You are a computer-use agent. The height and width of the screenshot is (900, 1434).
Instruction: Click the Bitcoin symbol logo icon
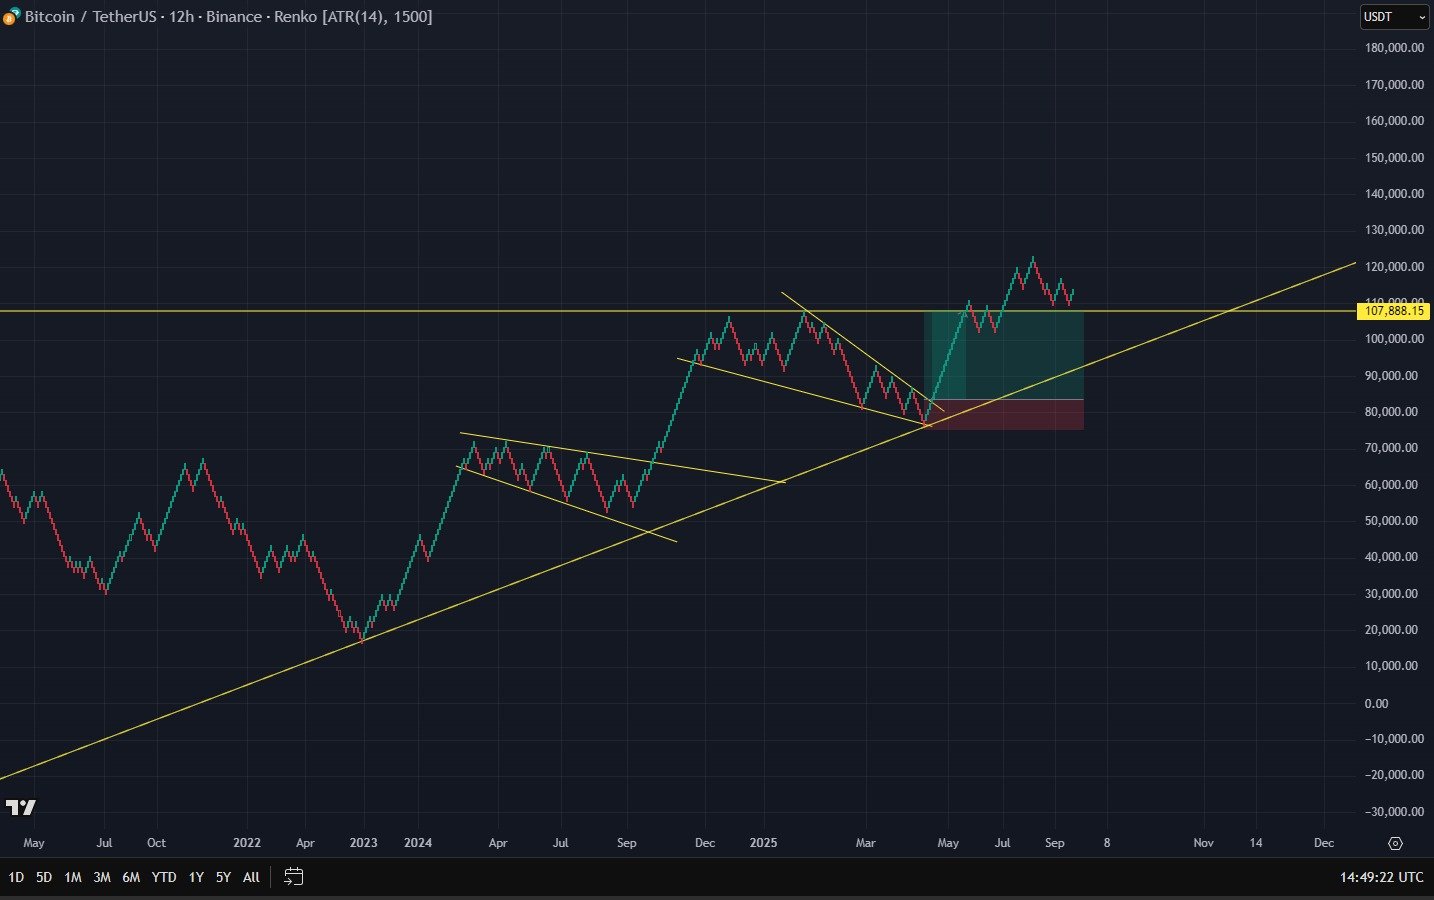(x=12, y=17)
